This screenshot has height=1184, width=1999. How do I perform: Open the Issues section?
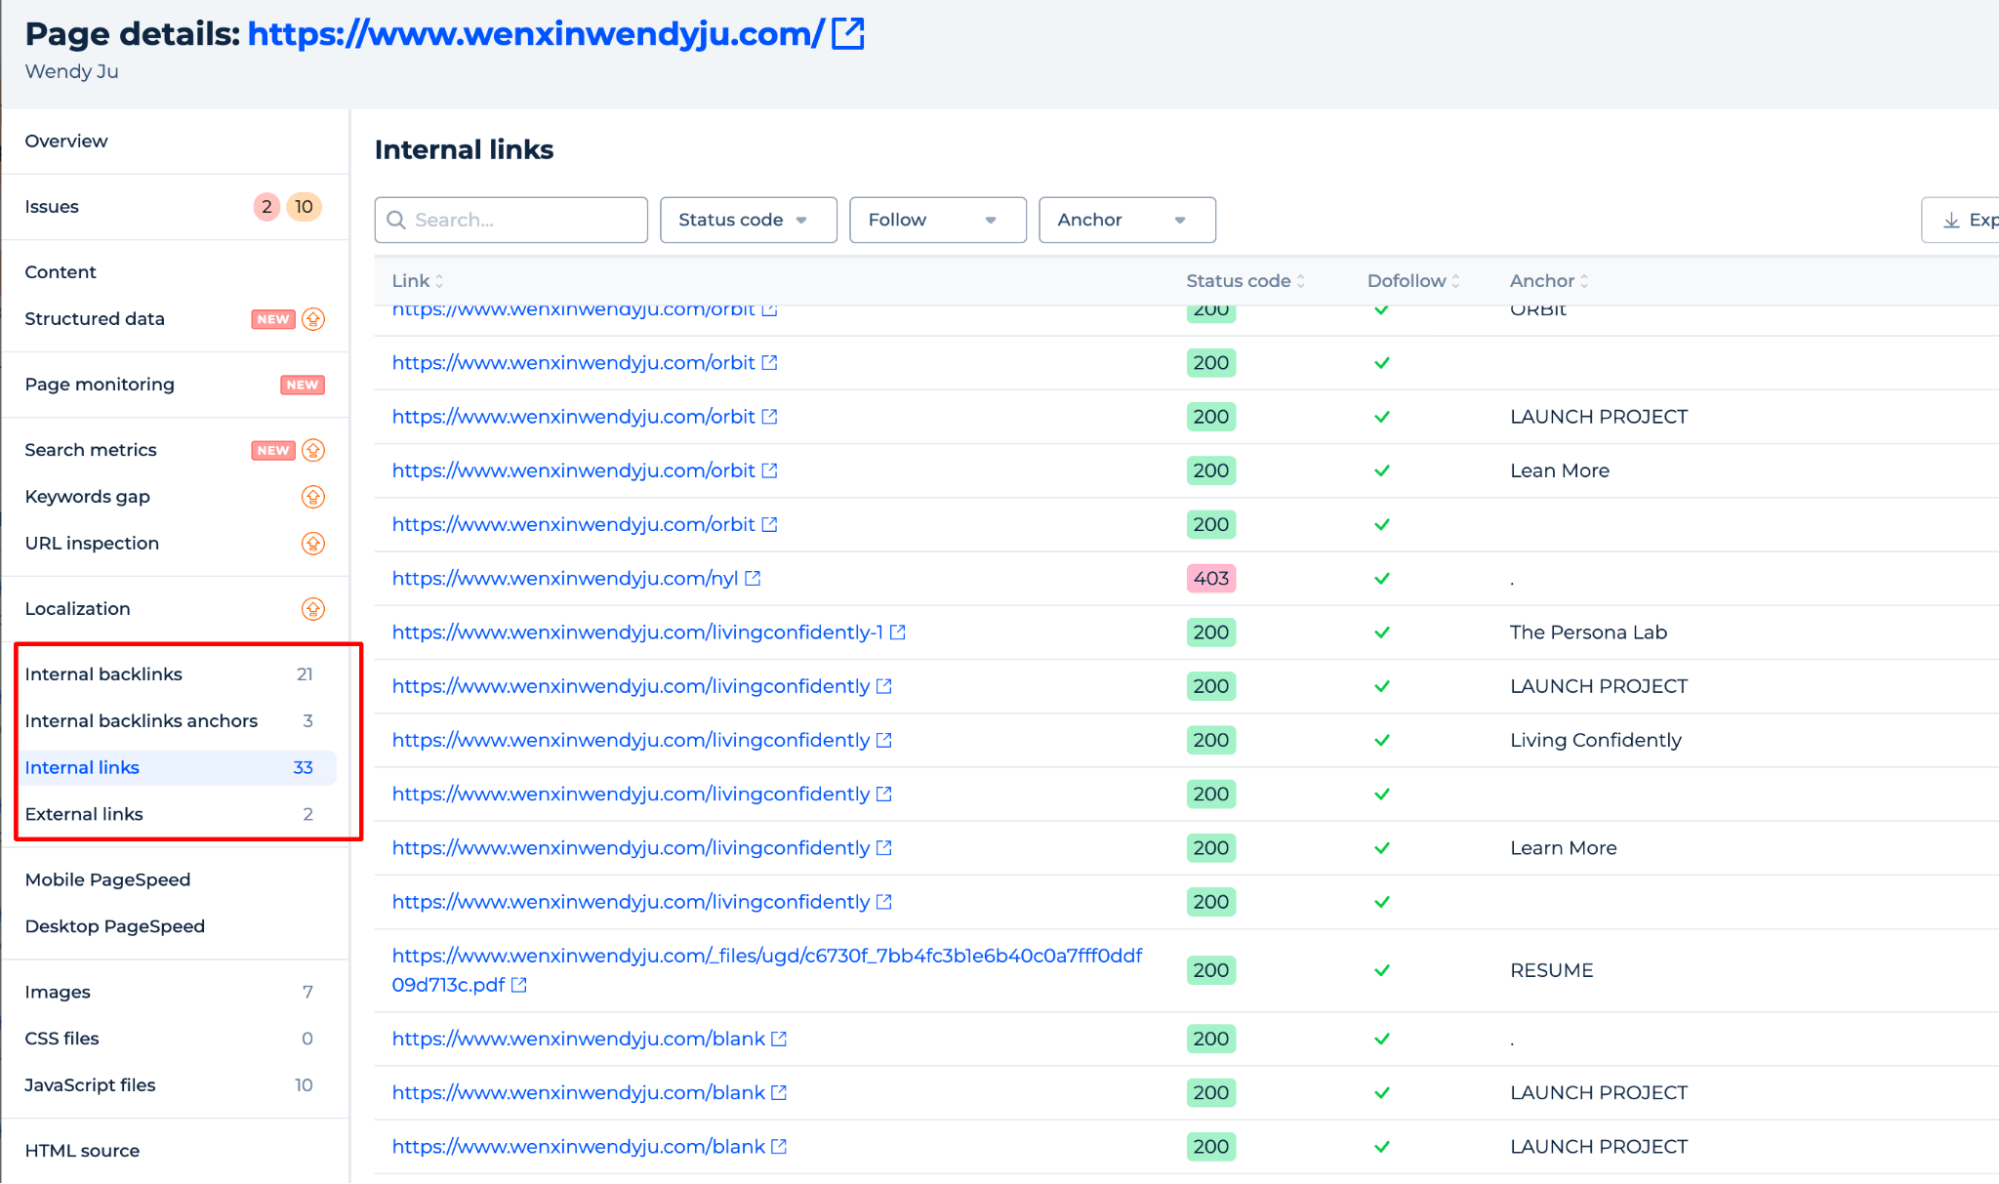tap(52, 207)
